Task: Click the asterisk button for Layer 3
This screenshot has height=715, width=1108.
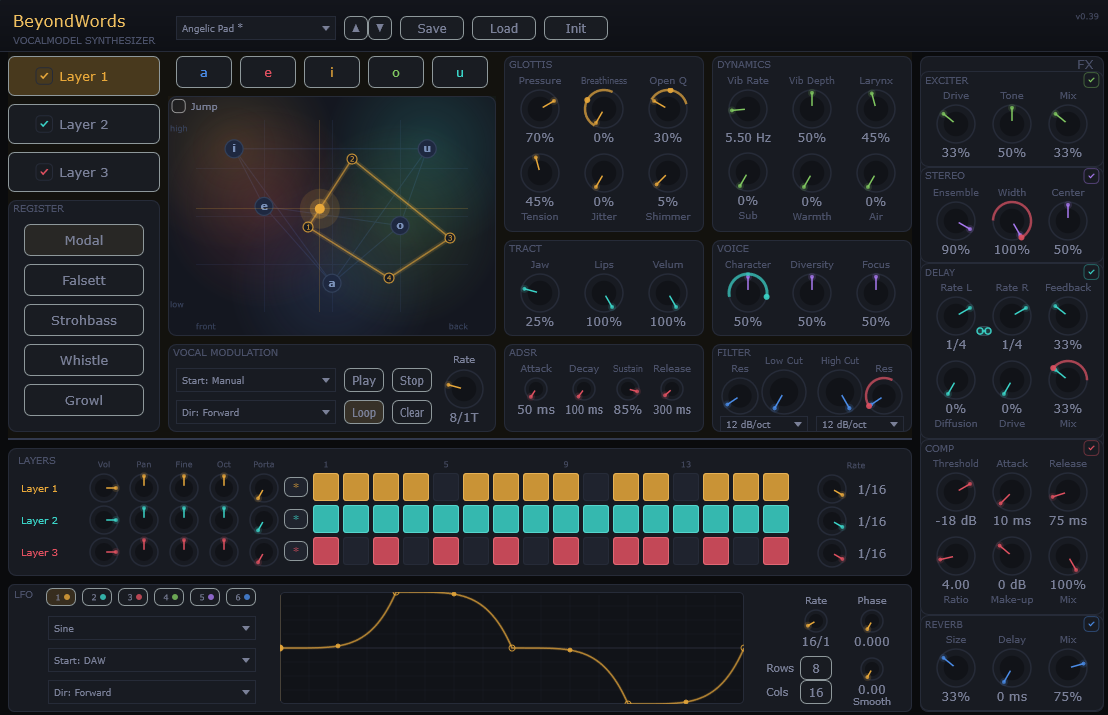Action: (296, 551)
